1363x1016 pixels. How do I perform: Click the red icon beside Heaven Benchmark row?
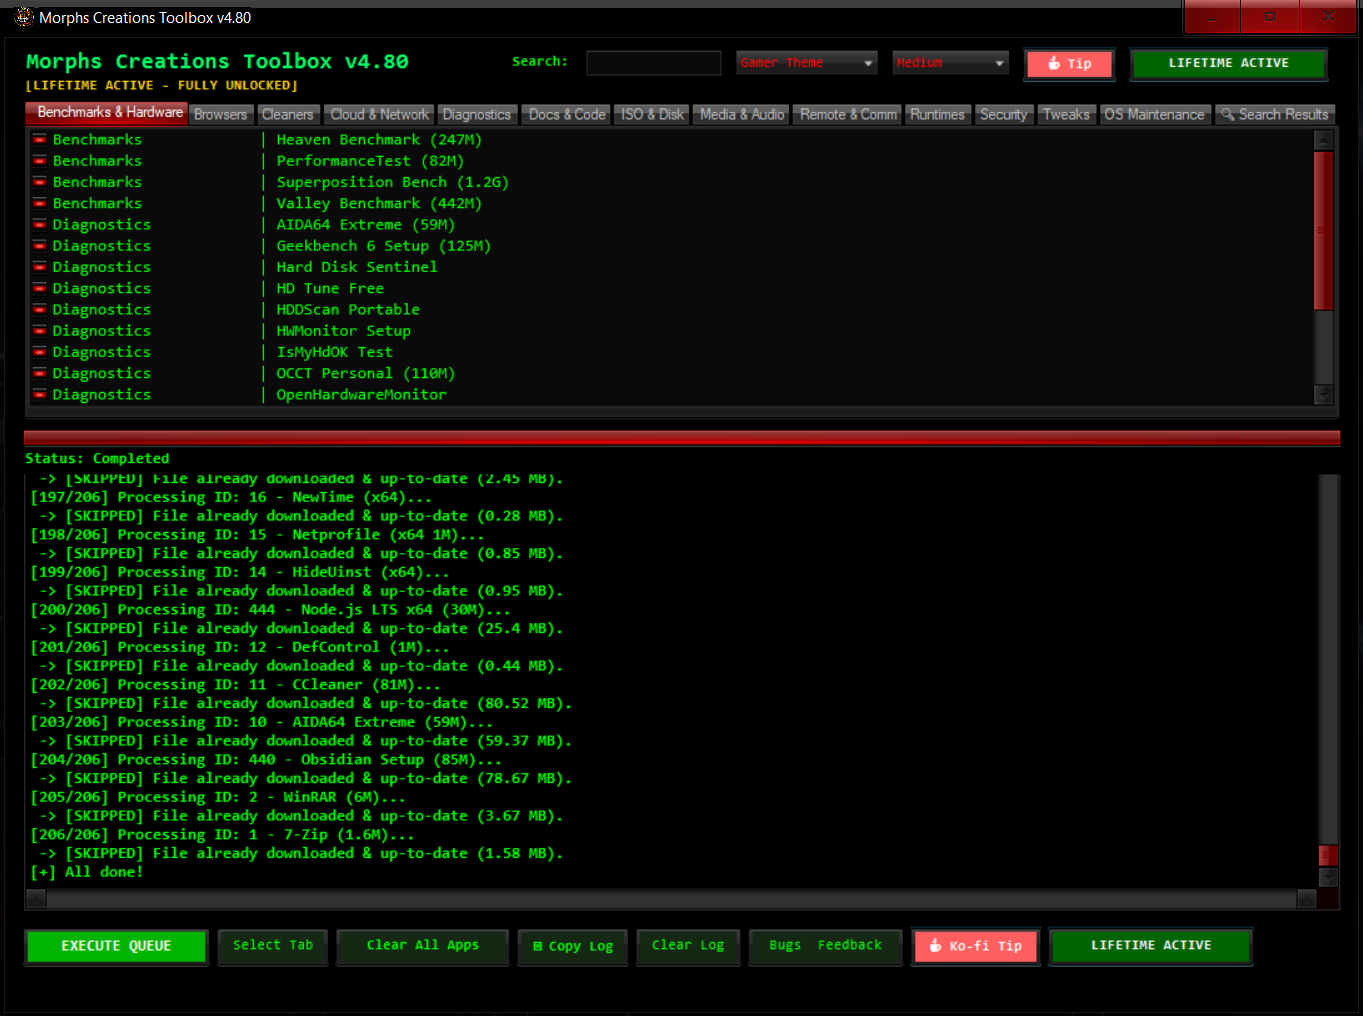(40, 140)
